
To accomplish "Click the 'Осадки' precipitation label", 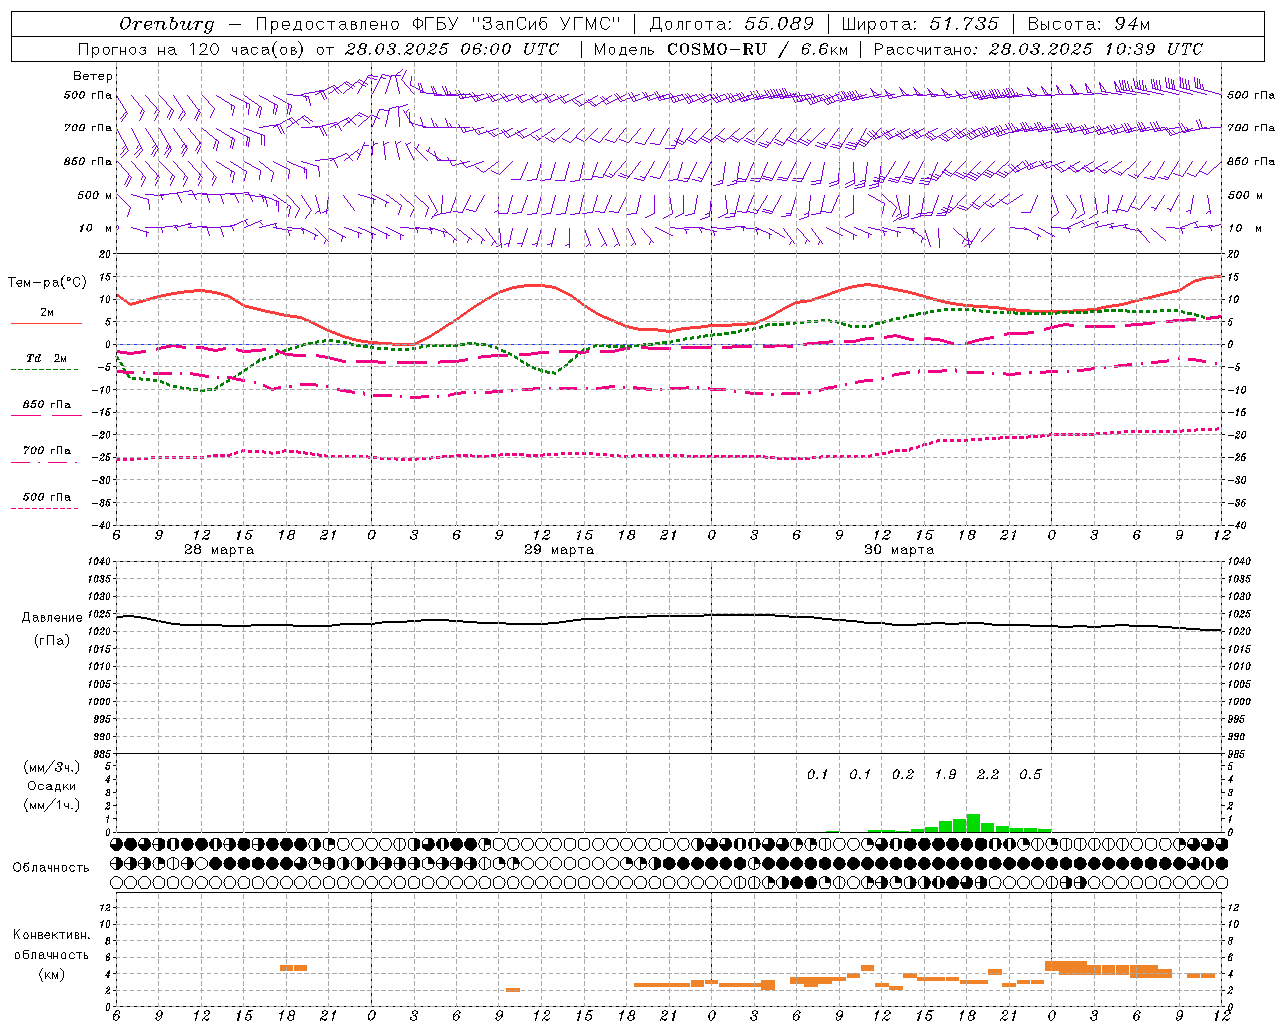I will [52, 786].
